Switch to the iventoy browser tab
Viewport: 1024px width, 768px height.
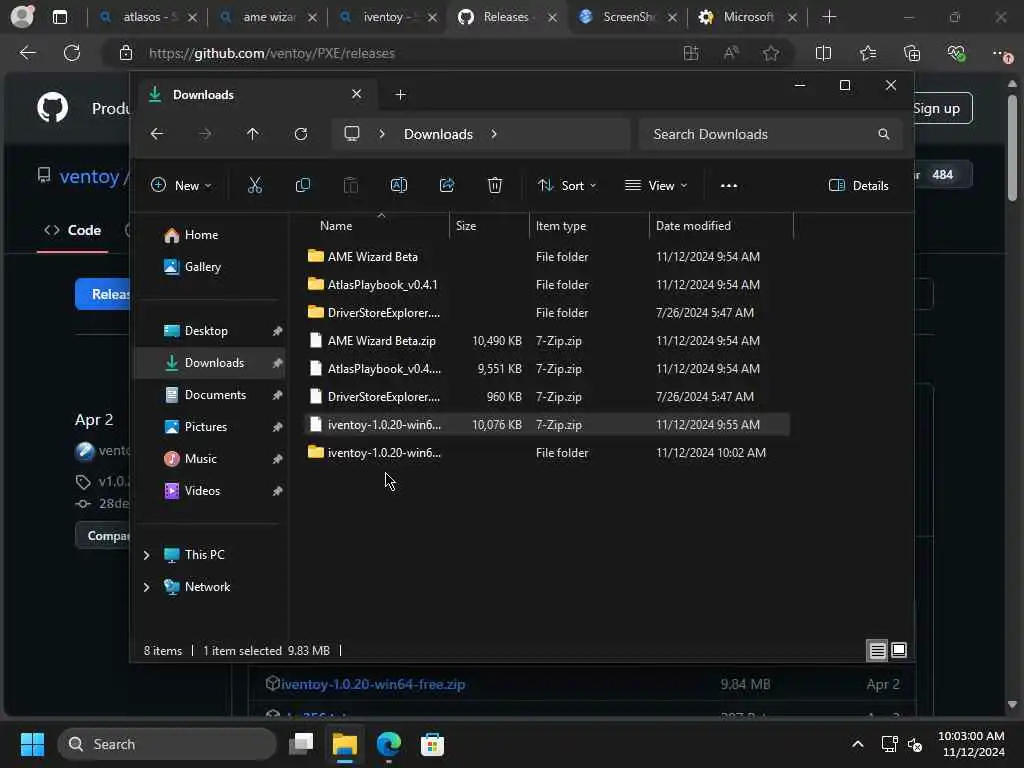click(388, 17)
